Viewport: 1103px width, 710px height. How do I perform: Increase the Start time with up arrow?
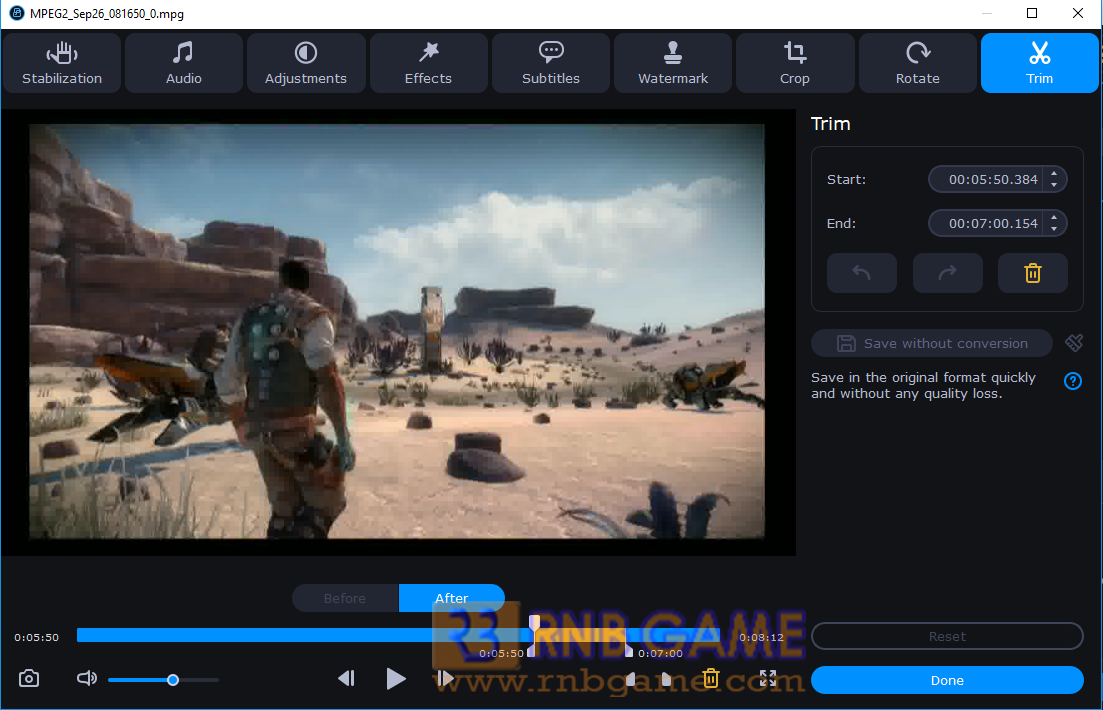tap(1054, 174)
